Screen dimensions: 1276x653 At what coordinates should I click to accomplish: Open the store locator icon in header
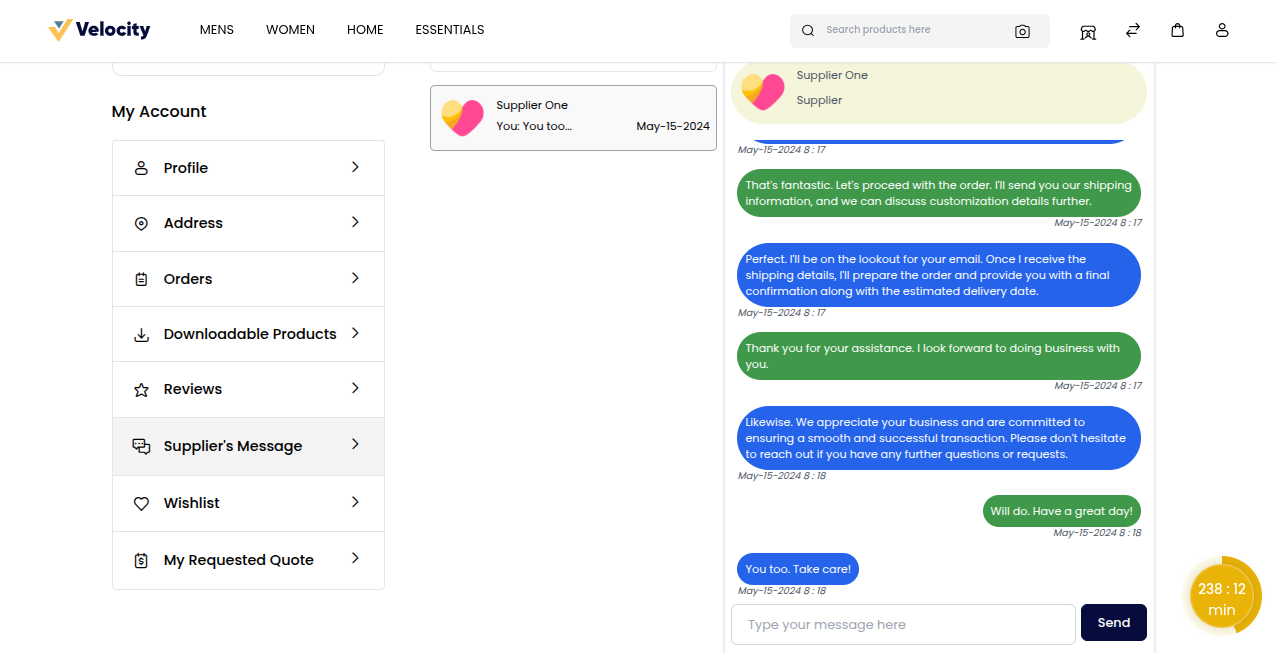[x=1088, y=31]
